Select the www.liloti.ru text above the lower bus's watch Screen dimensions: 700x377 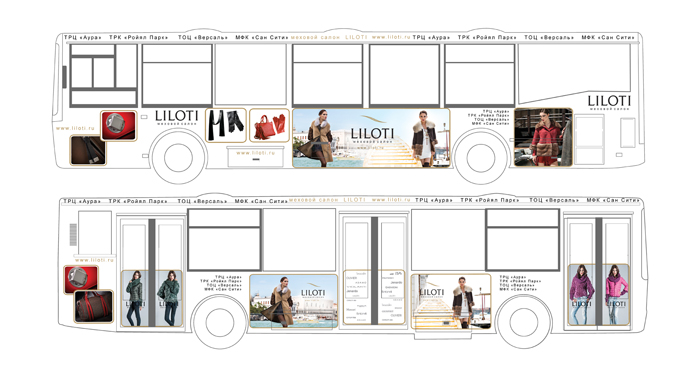[94, 260]
